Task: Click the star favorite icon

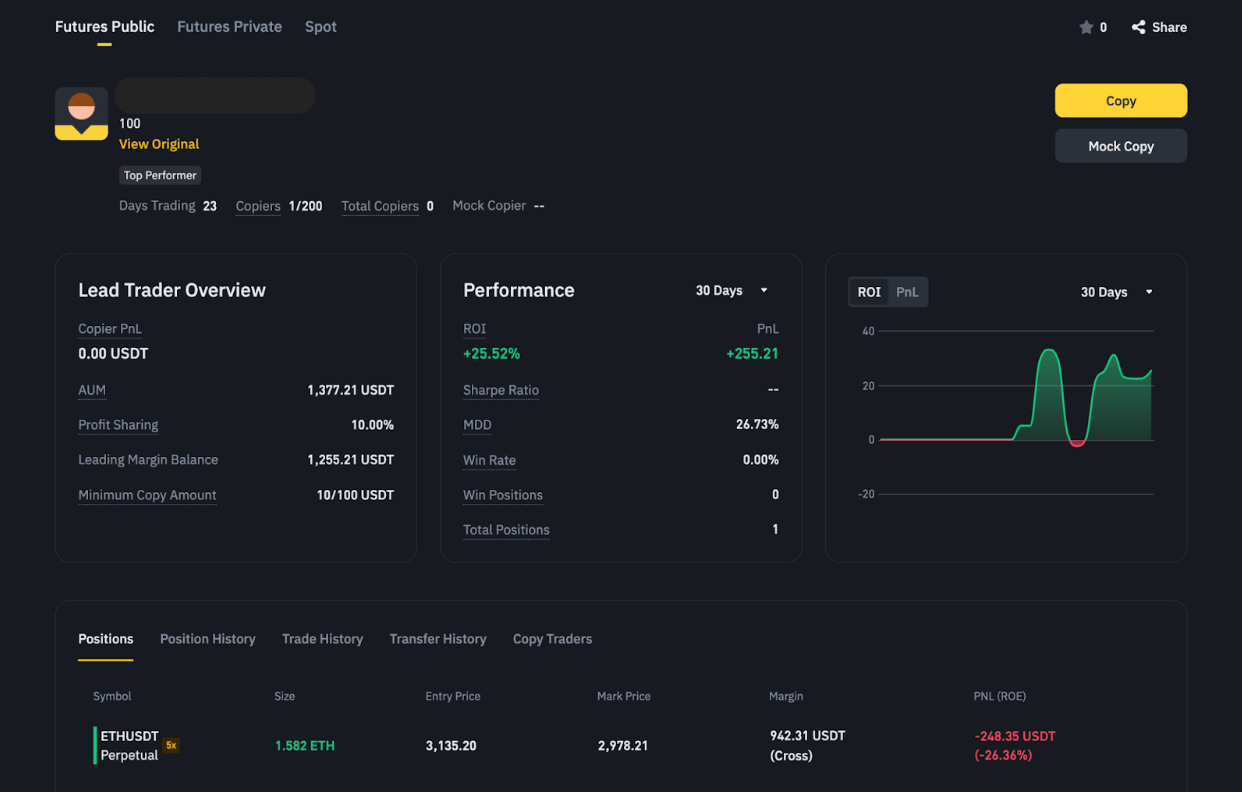Action: (x=1086, y=27)
